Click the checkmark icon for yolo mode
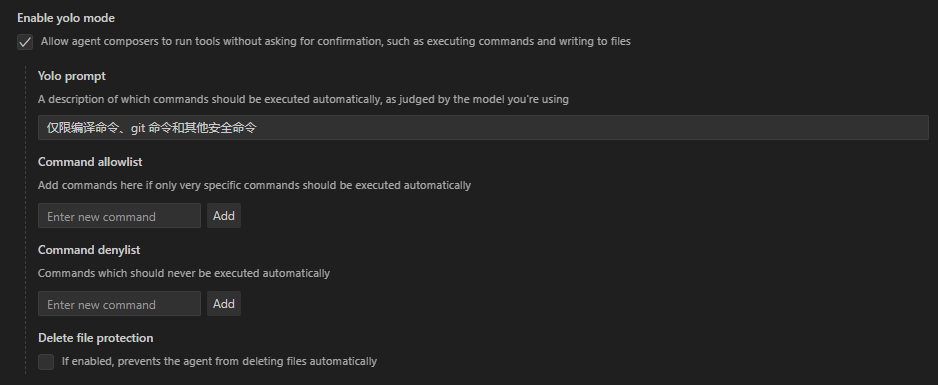 click(x=25, y=42)
